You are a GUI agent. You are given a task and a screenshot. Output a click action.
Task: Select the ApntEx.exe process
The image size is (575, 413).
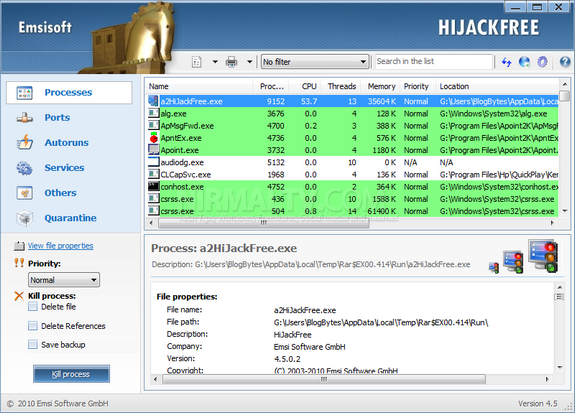coord(353,138)
